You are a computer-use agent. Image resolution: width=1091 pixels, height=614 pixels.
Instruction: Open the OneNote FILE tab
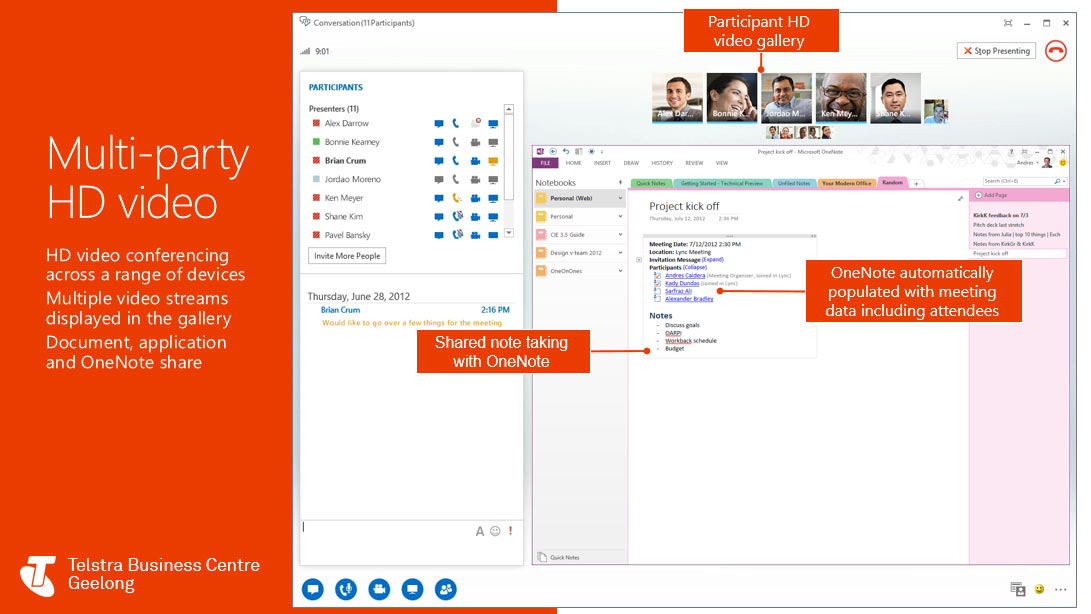[x=546, y=163]
